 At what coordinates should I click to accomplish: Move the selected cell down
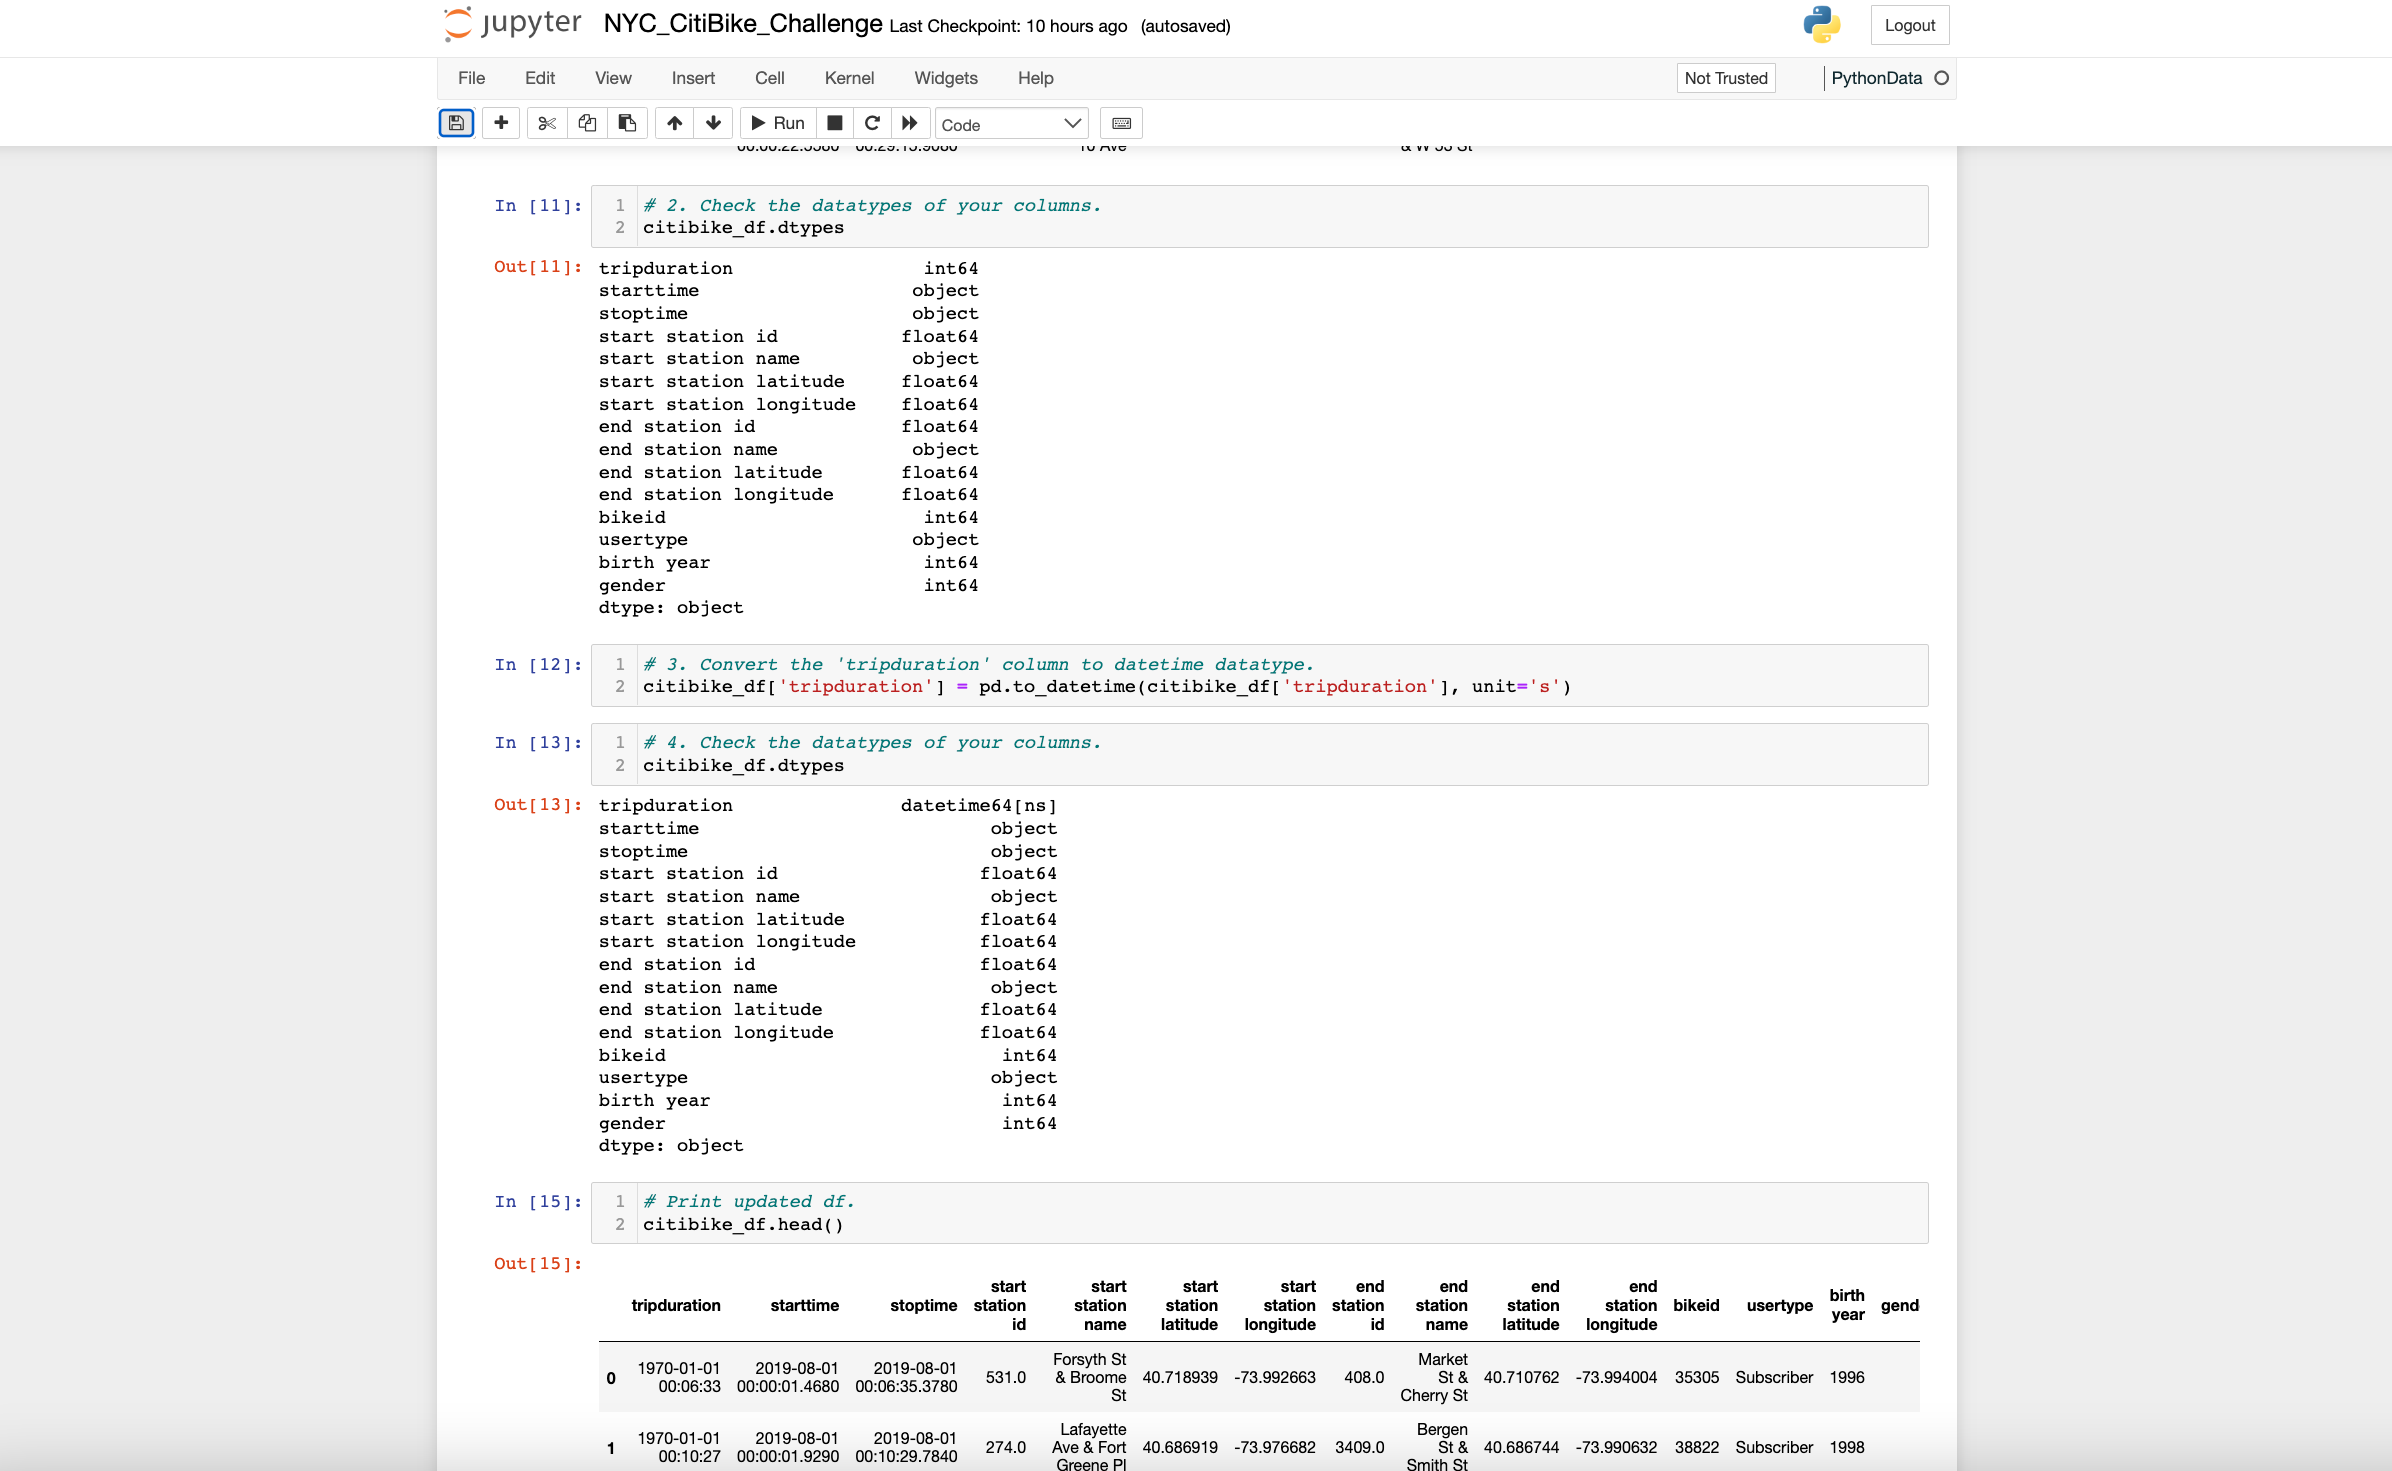pyautogui.click(x=713, y=123)
